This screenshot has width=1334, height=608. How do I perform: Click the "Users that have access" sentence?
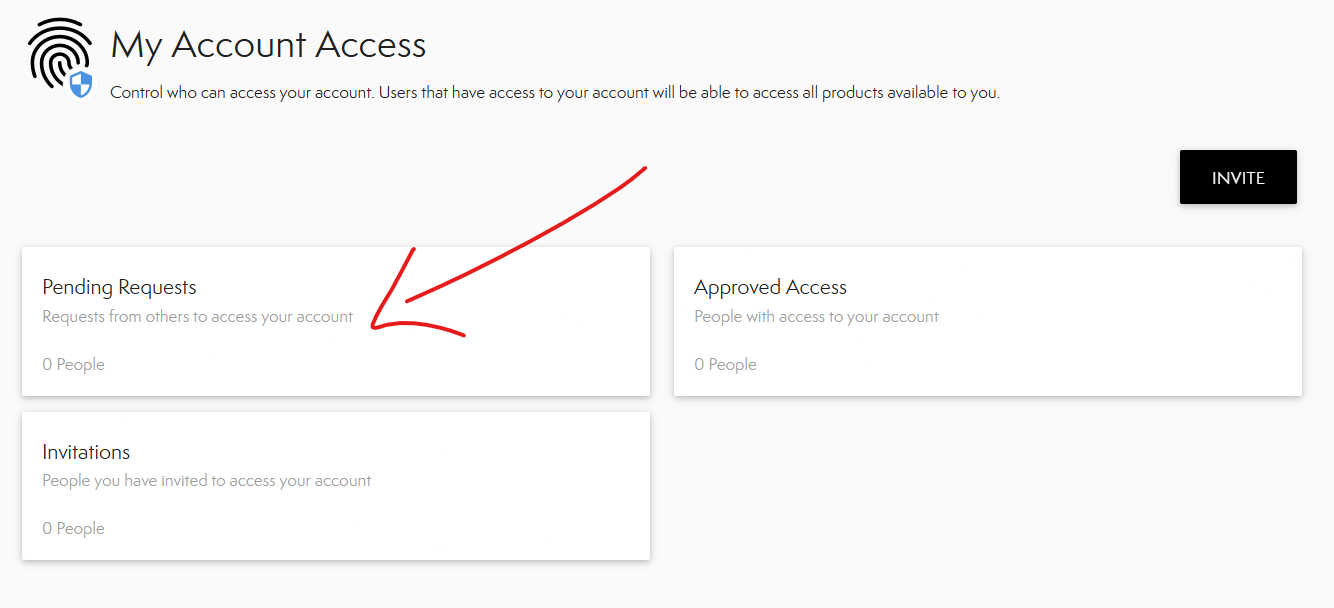click(724, 93)
